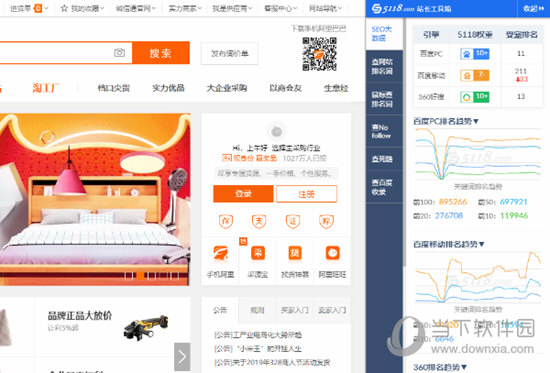The height and width of the screenshot is (373, 550).
Task: Click the orange 搜索 button
Action: coord(161,53)
